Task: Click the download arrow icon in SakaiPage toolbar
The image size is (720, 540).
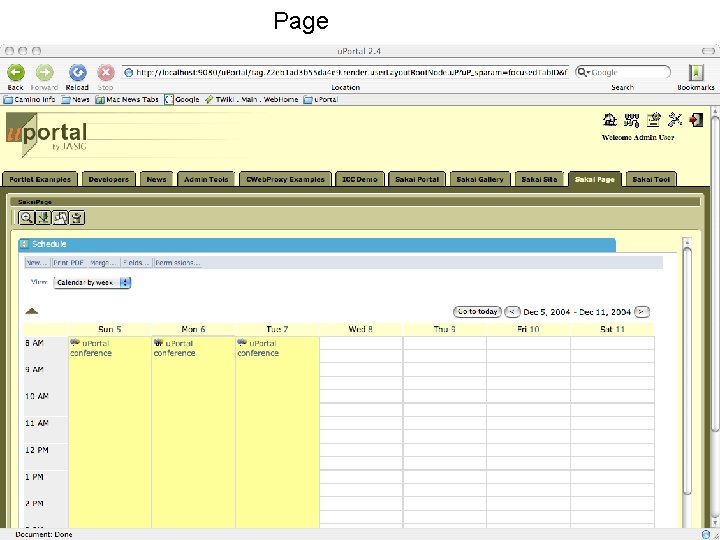Action: point(44,218)
